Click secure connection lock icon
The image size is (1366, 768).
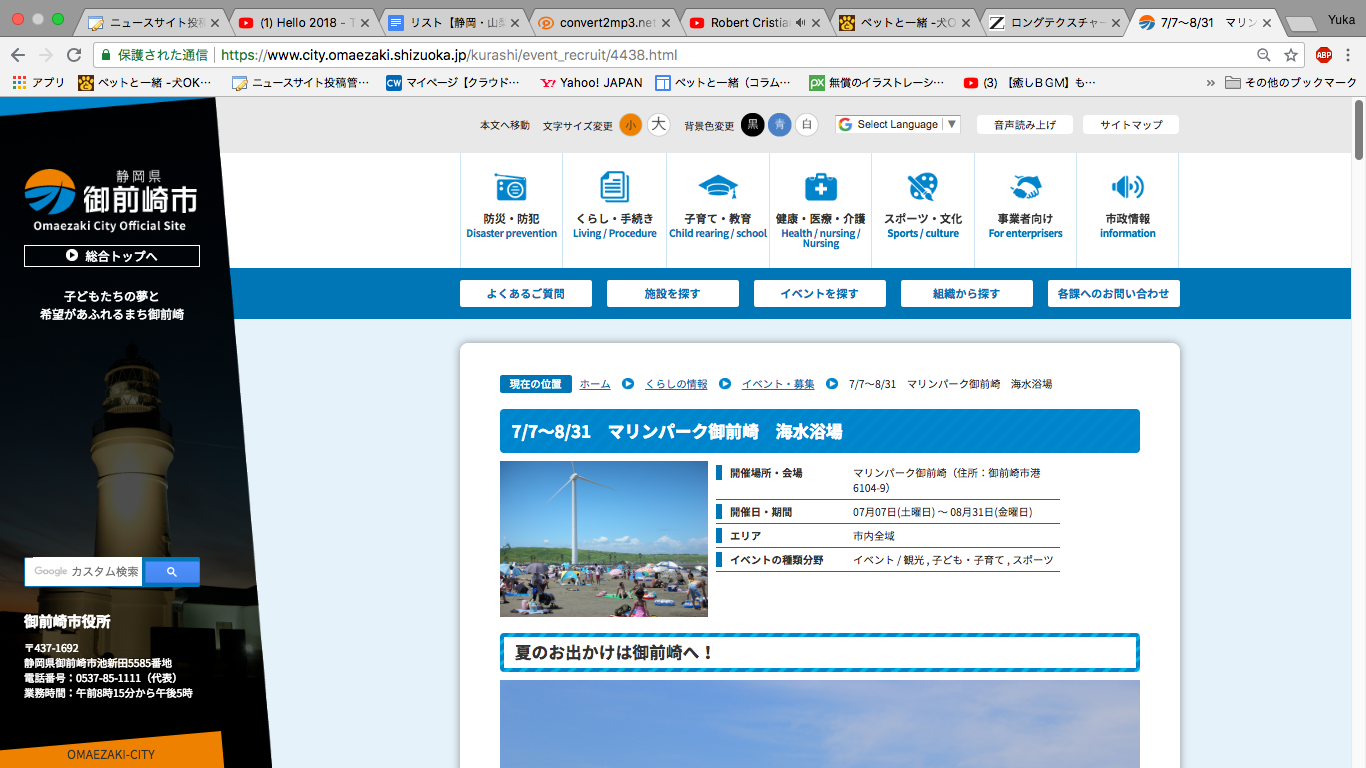point(107,55)
